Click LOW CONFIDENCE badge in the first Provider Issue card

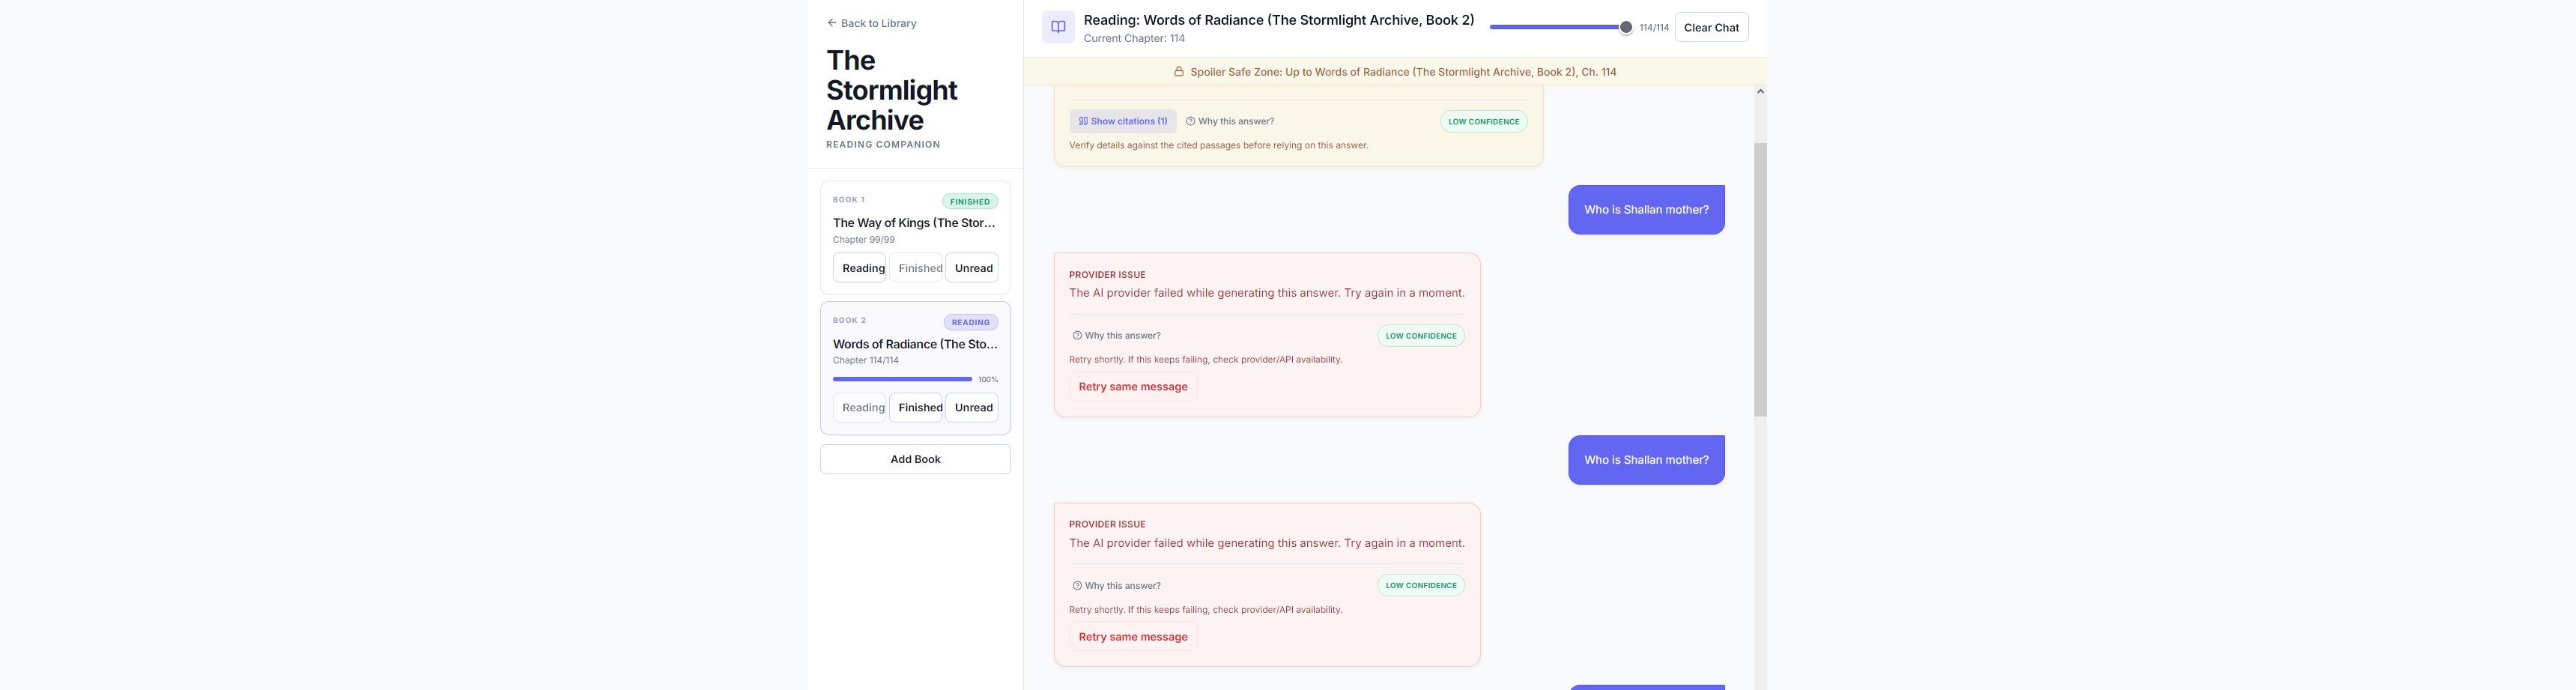(x=1421, y=336)
